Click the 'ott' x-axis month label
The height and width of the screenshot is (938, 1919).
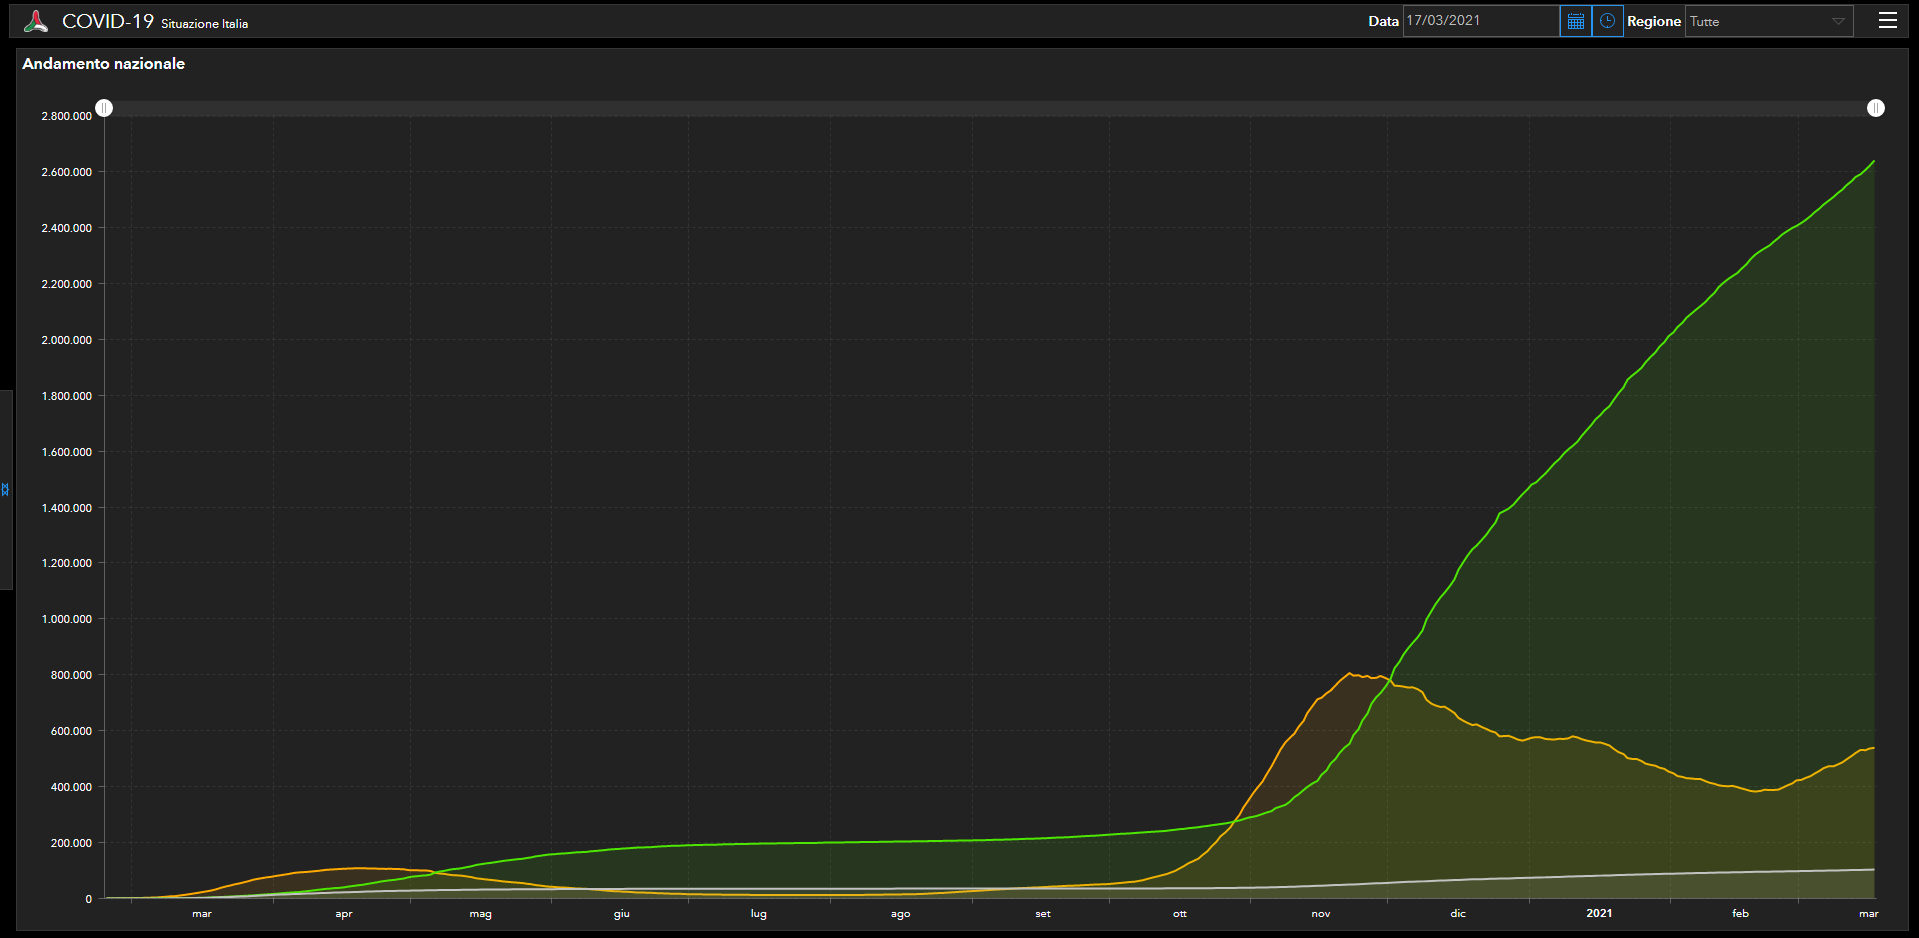click(x=1180, y=914)
